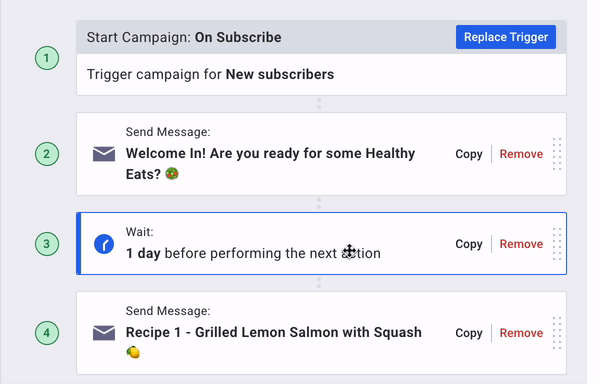Screen dimensions: 600x384
Task: Copy the Recipe 1 Grilled Lemon Salmon step
Action: point(469,333)
